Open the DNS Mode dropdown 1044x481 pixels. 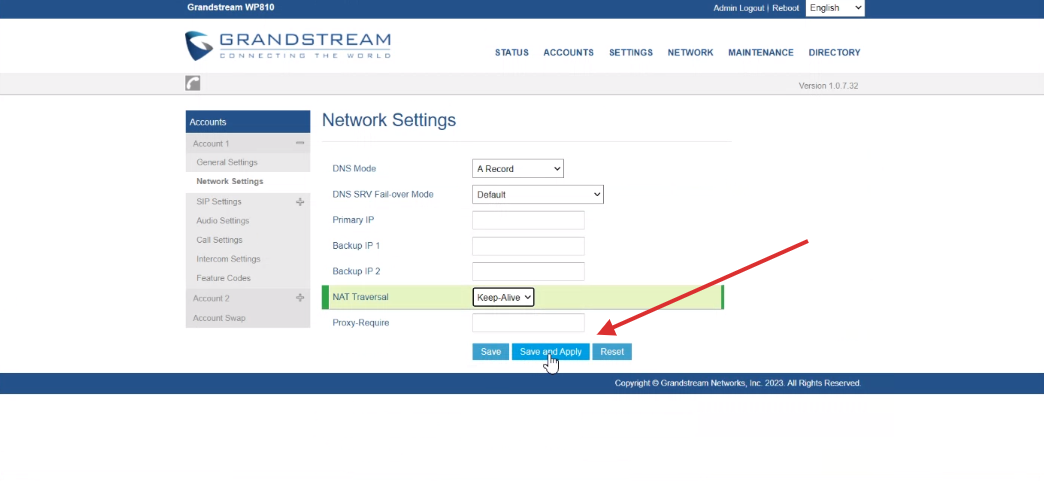(518, 169)
